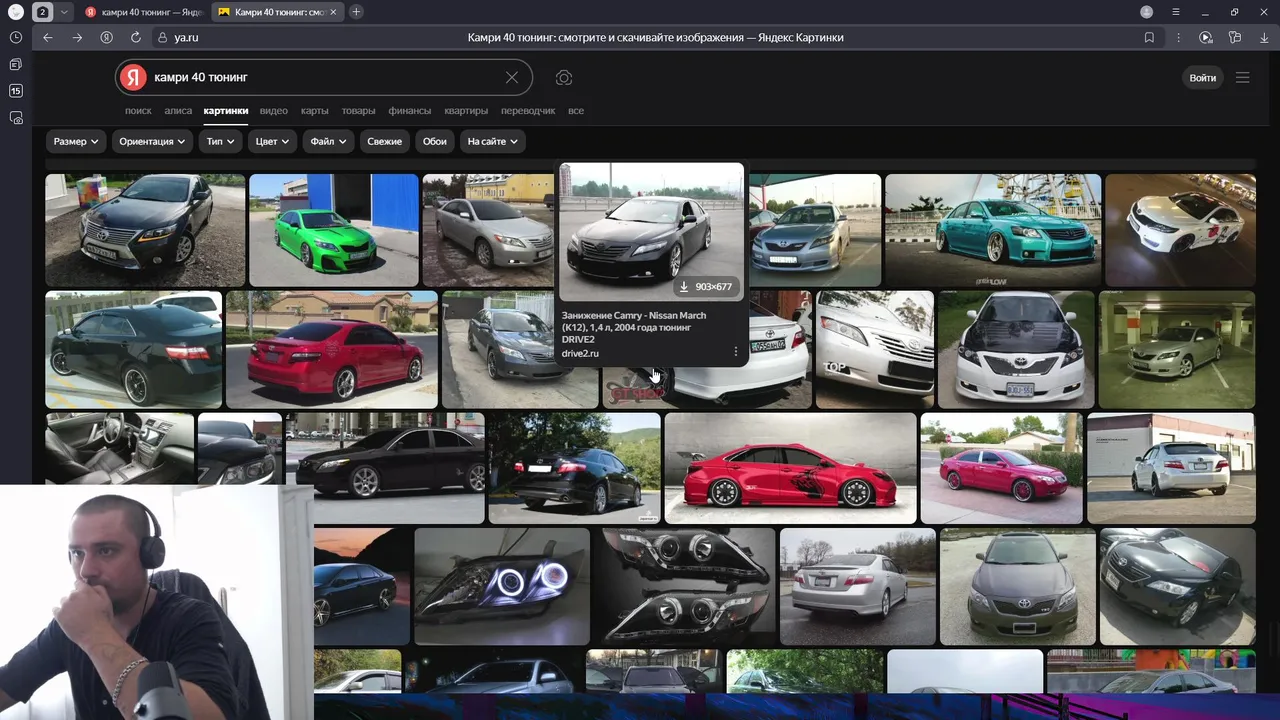Open the browser downloads panel
The width and height of the screenshot is (1280, 720).
coord(1264,37)
